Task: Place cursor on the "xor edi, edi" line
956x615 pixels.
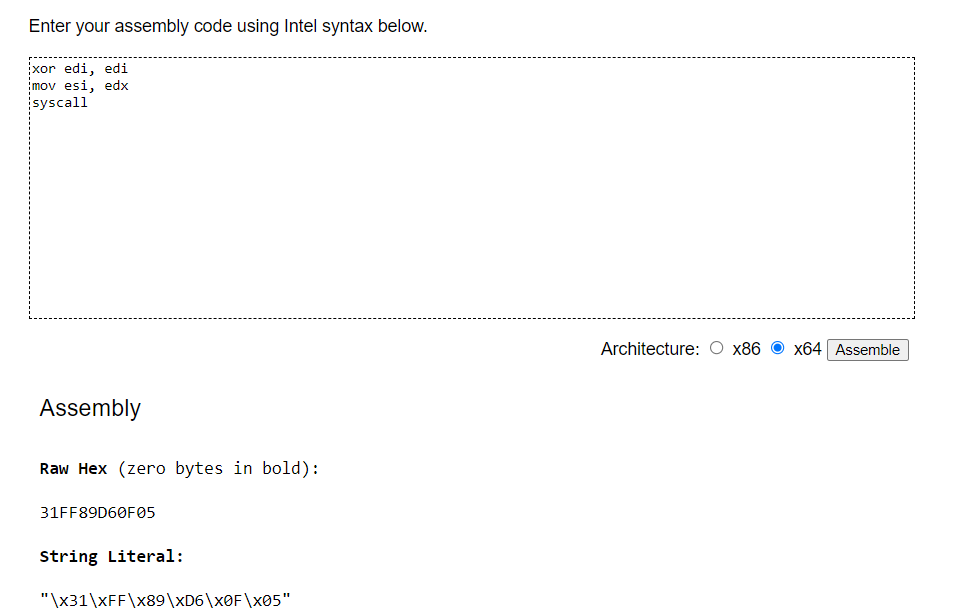Action: click(80, 69)
